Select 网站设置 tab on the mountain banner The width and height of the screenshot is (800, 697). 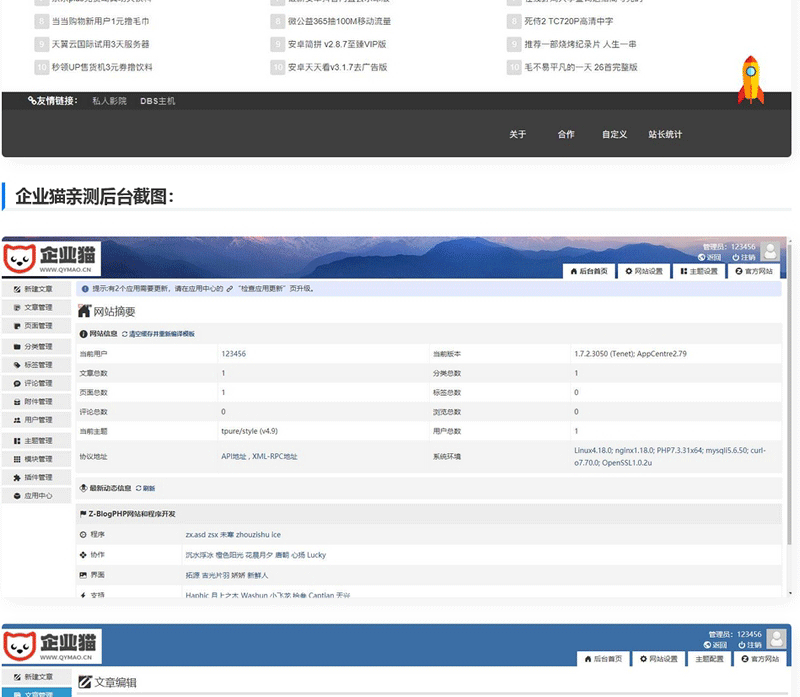pos(644,271)
